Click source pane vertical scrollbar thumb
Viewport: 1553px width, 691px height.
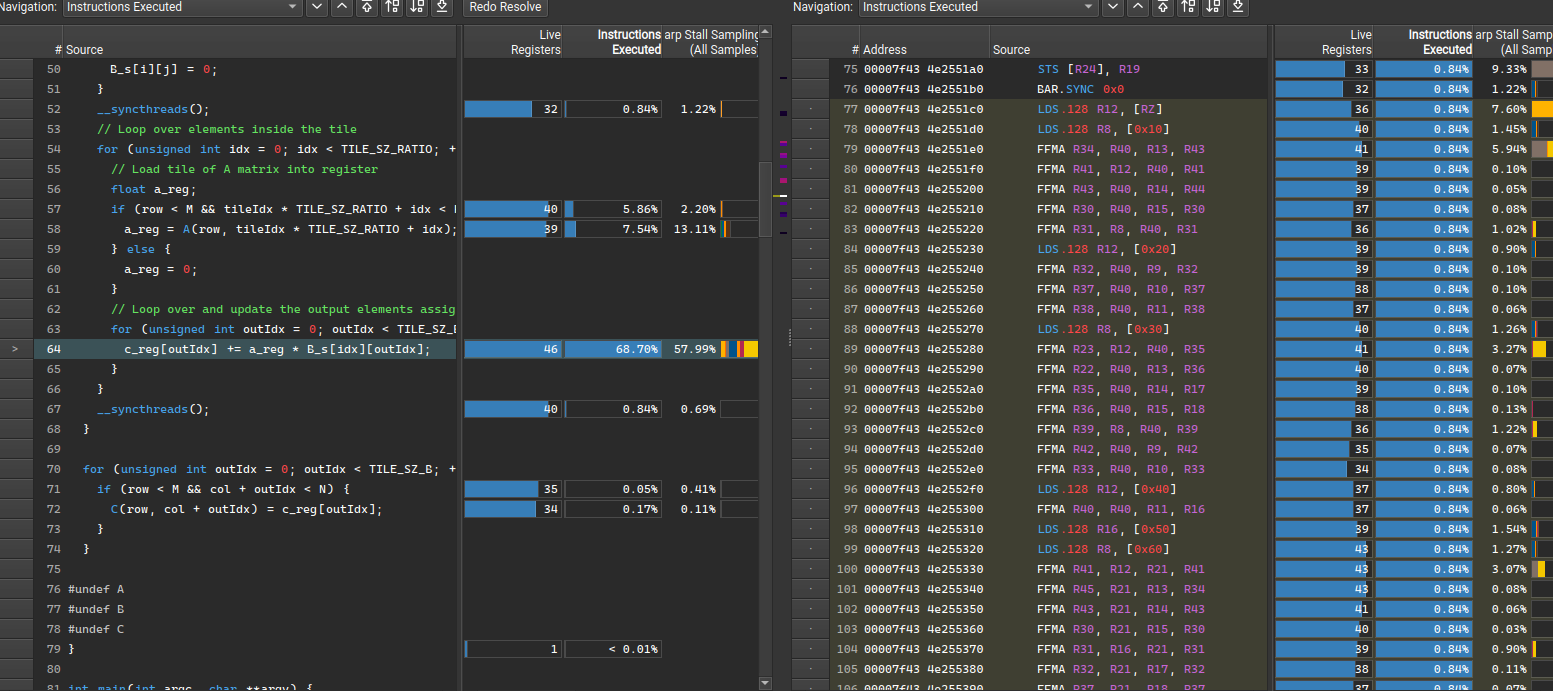pos(765,198)
